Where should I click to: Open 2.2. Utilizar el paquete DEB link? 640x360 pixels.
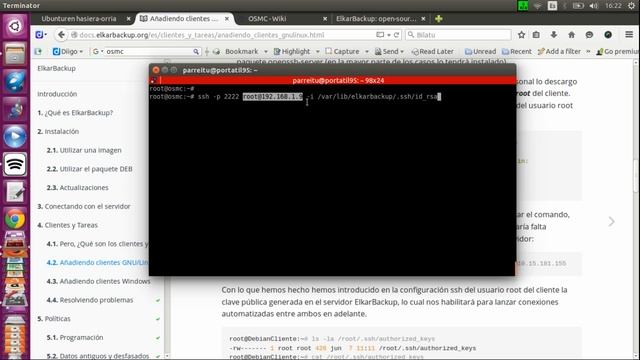pos(89,169)
